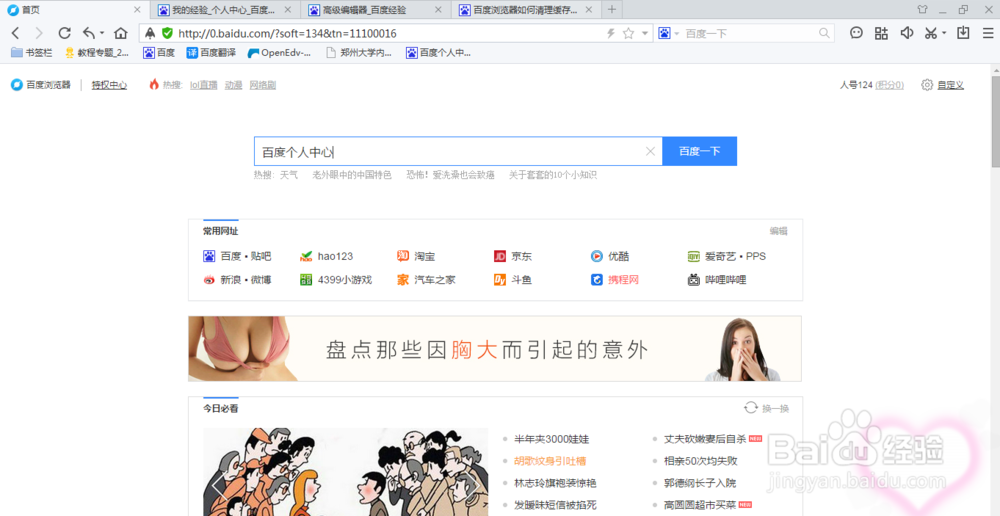Screen dimensions: 1000x516
Task: Click the 积分0 points link
Action: click(x=890, y=85)
